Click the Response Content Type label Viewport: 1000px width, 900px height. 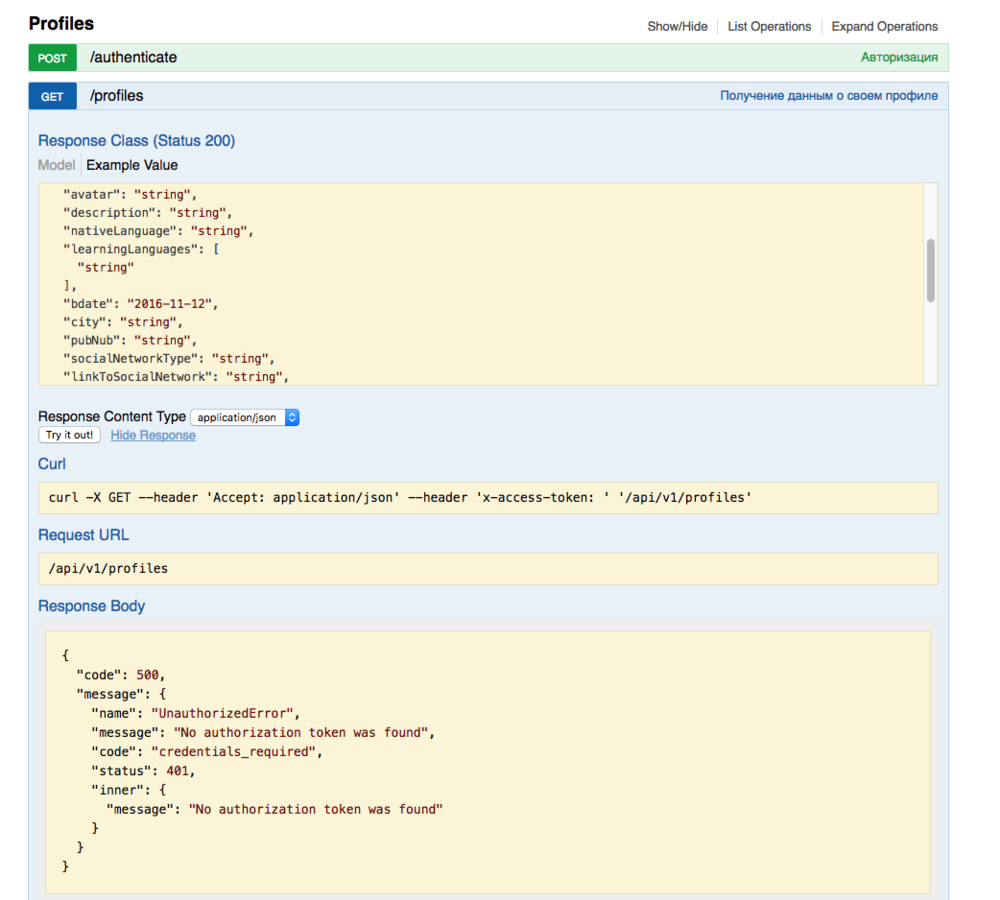(x=112, y=417)
